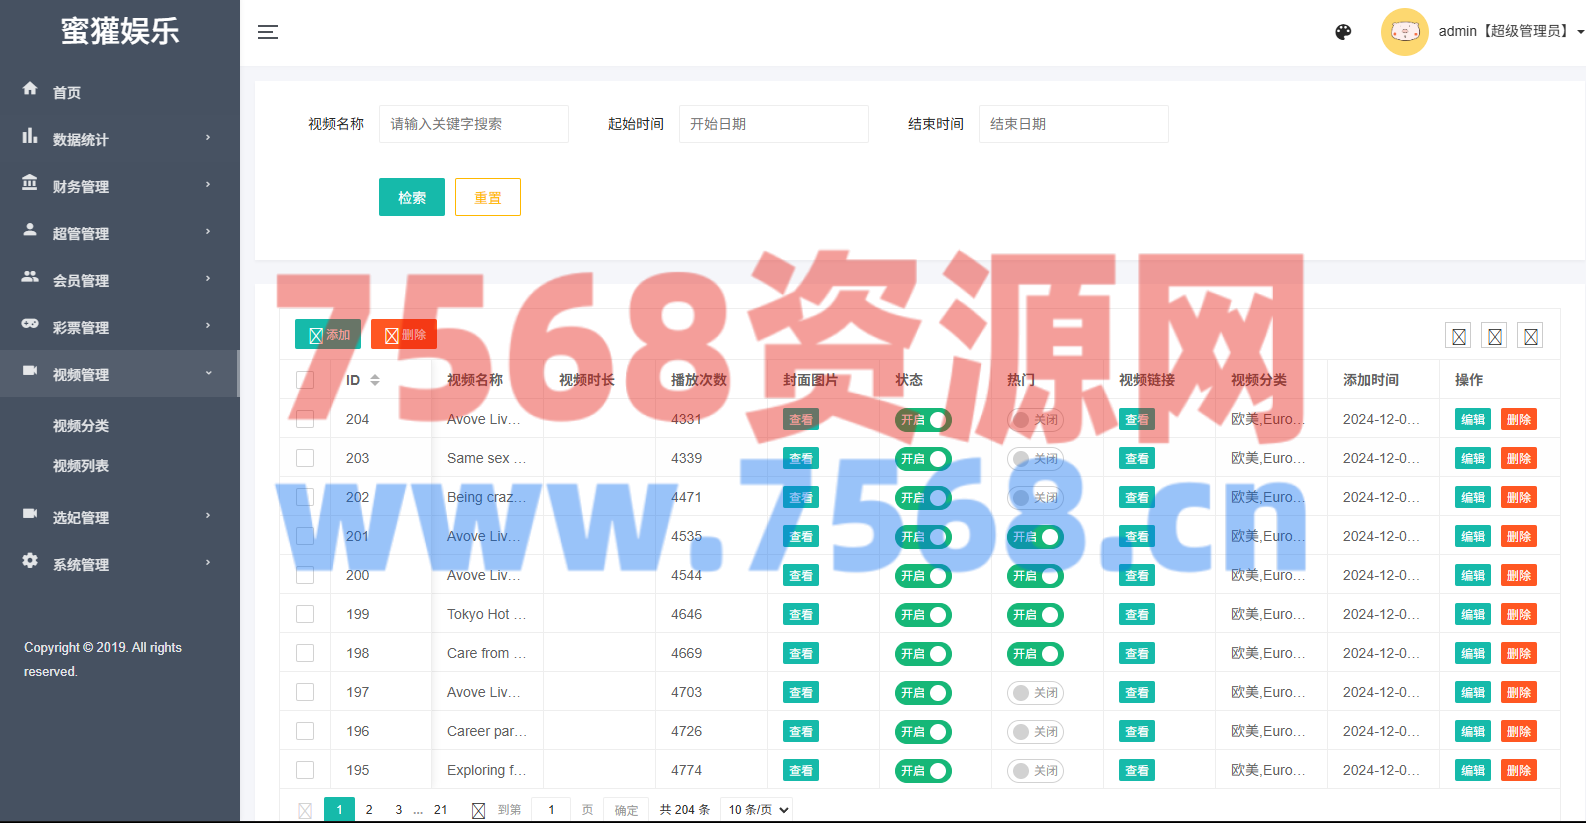
Task: Toggle the 状态 switch for row 204
Action: pos(923,420)
